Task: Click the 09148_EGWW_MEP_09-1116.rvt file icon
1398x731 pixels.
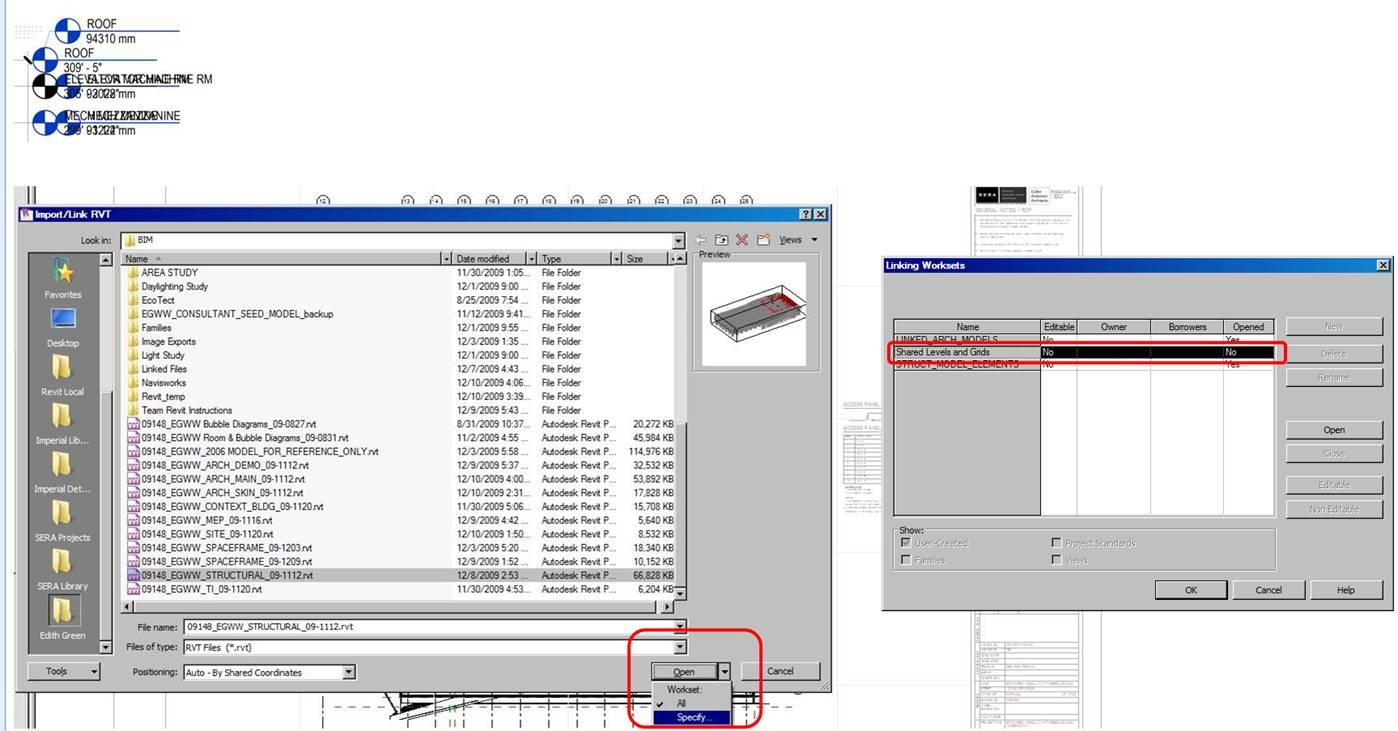Action: (x=134, y=520)
